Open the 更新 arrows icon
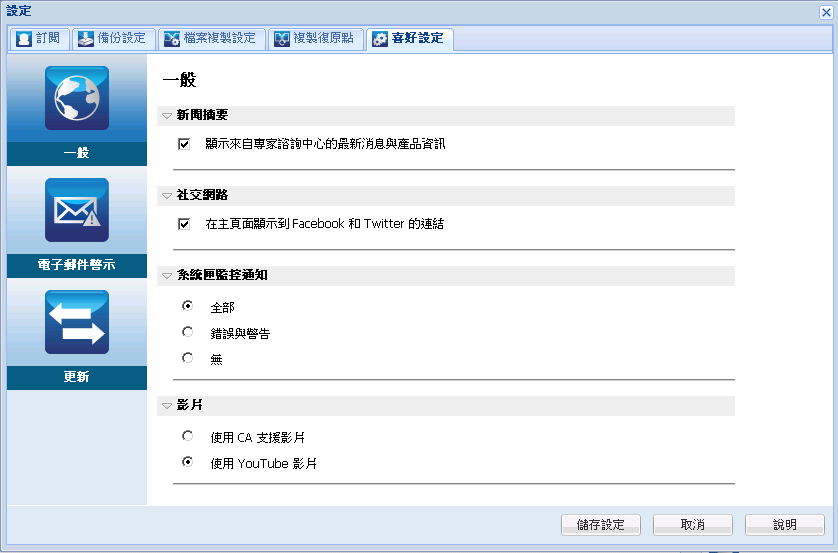This screenshot has height=553, width=838. click(77, 322)
